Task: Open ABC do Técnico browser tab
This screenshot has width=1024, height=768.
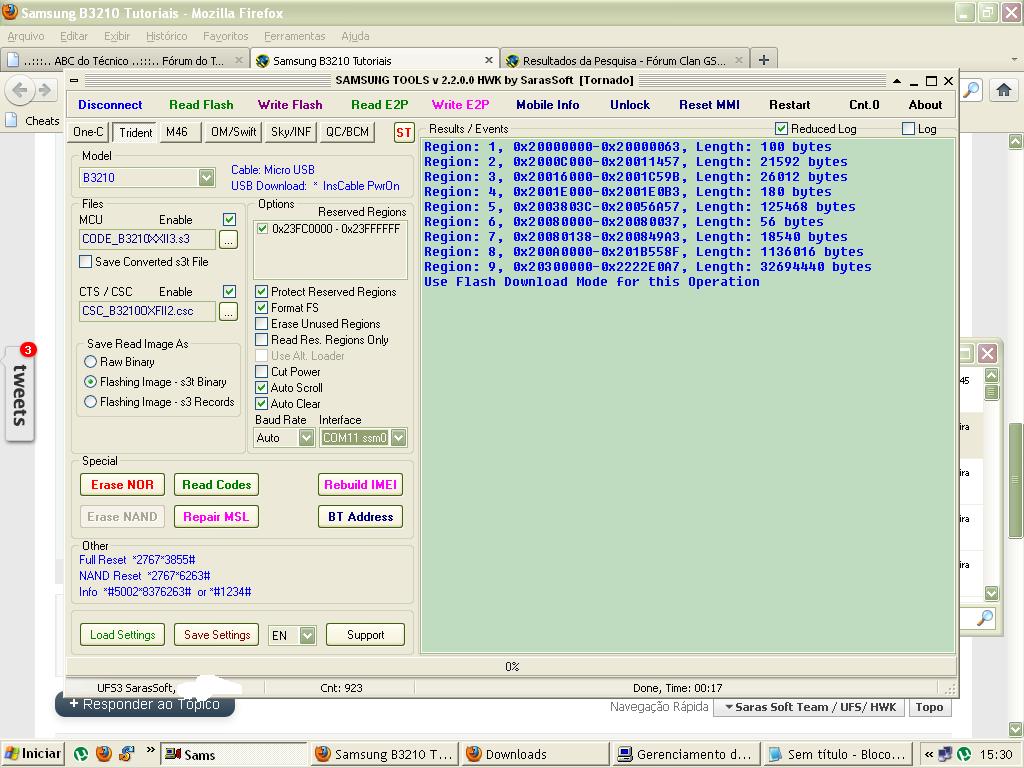Action: pos(124,60)
